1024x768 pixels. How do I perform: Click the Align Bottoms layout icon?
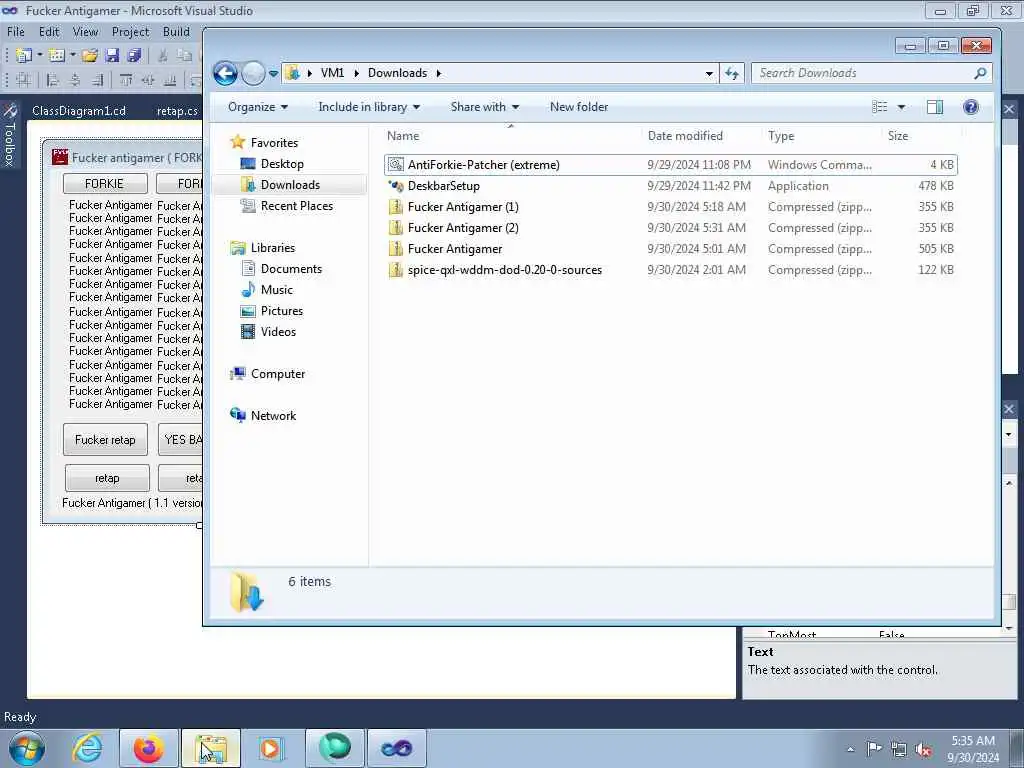[x=170, y=80]
